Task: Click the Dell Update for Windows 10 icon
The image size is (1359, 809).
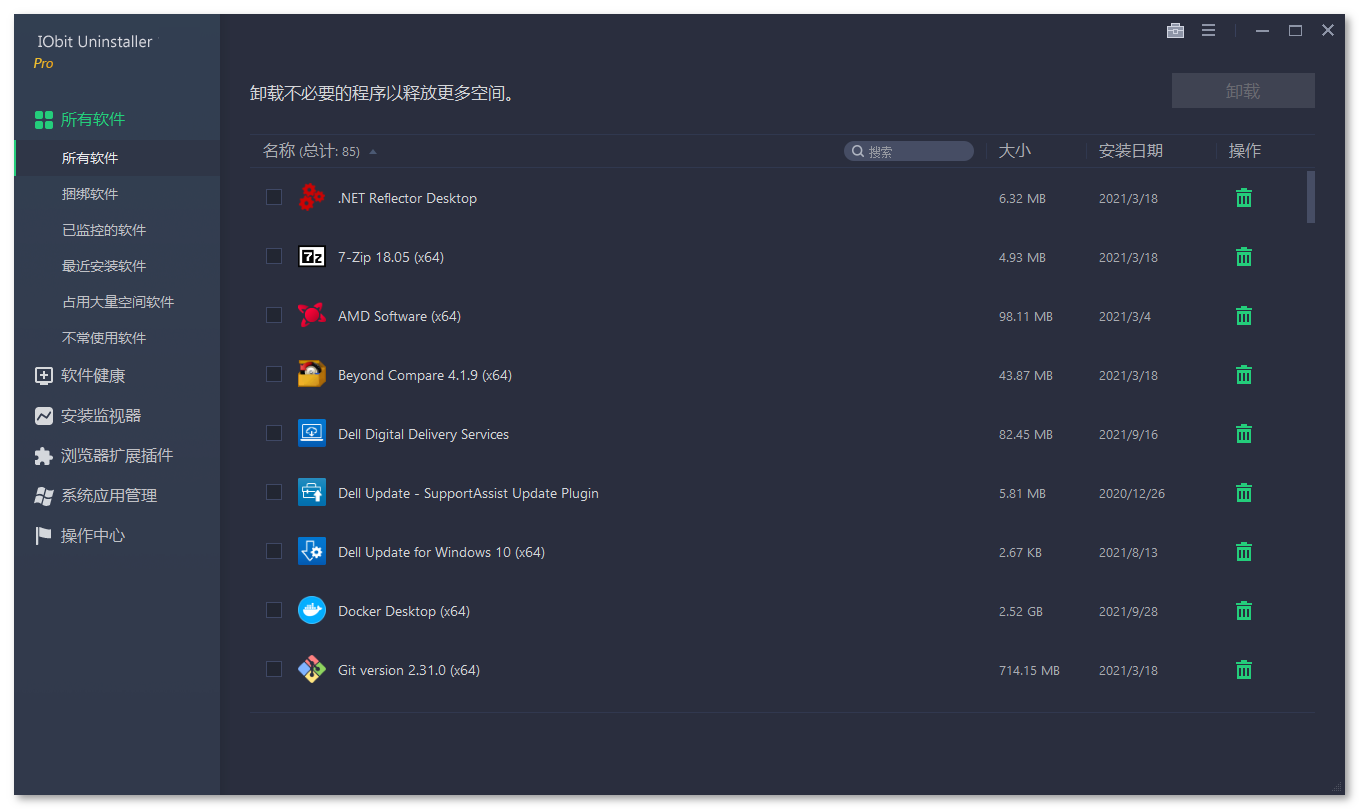Action: 312,551
